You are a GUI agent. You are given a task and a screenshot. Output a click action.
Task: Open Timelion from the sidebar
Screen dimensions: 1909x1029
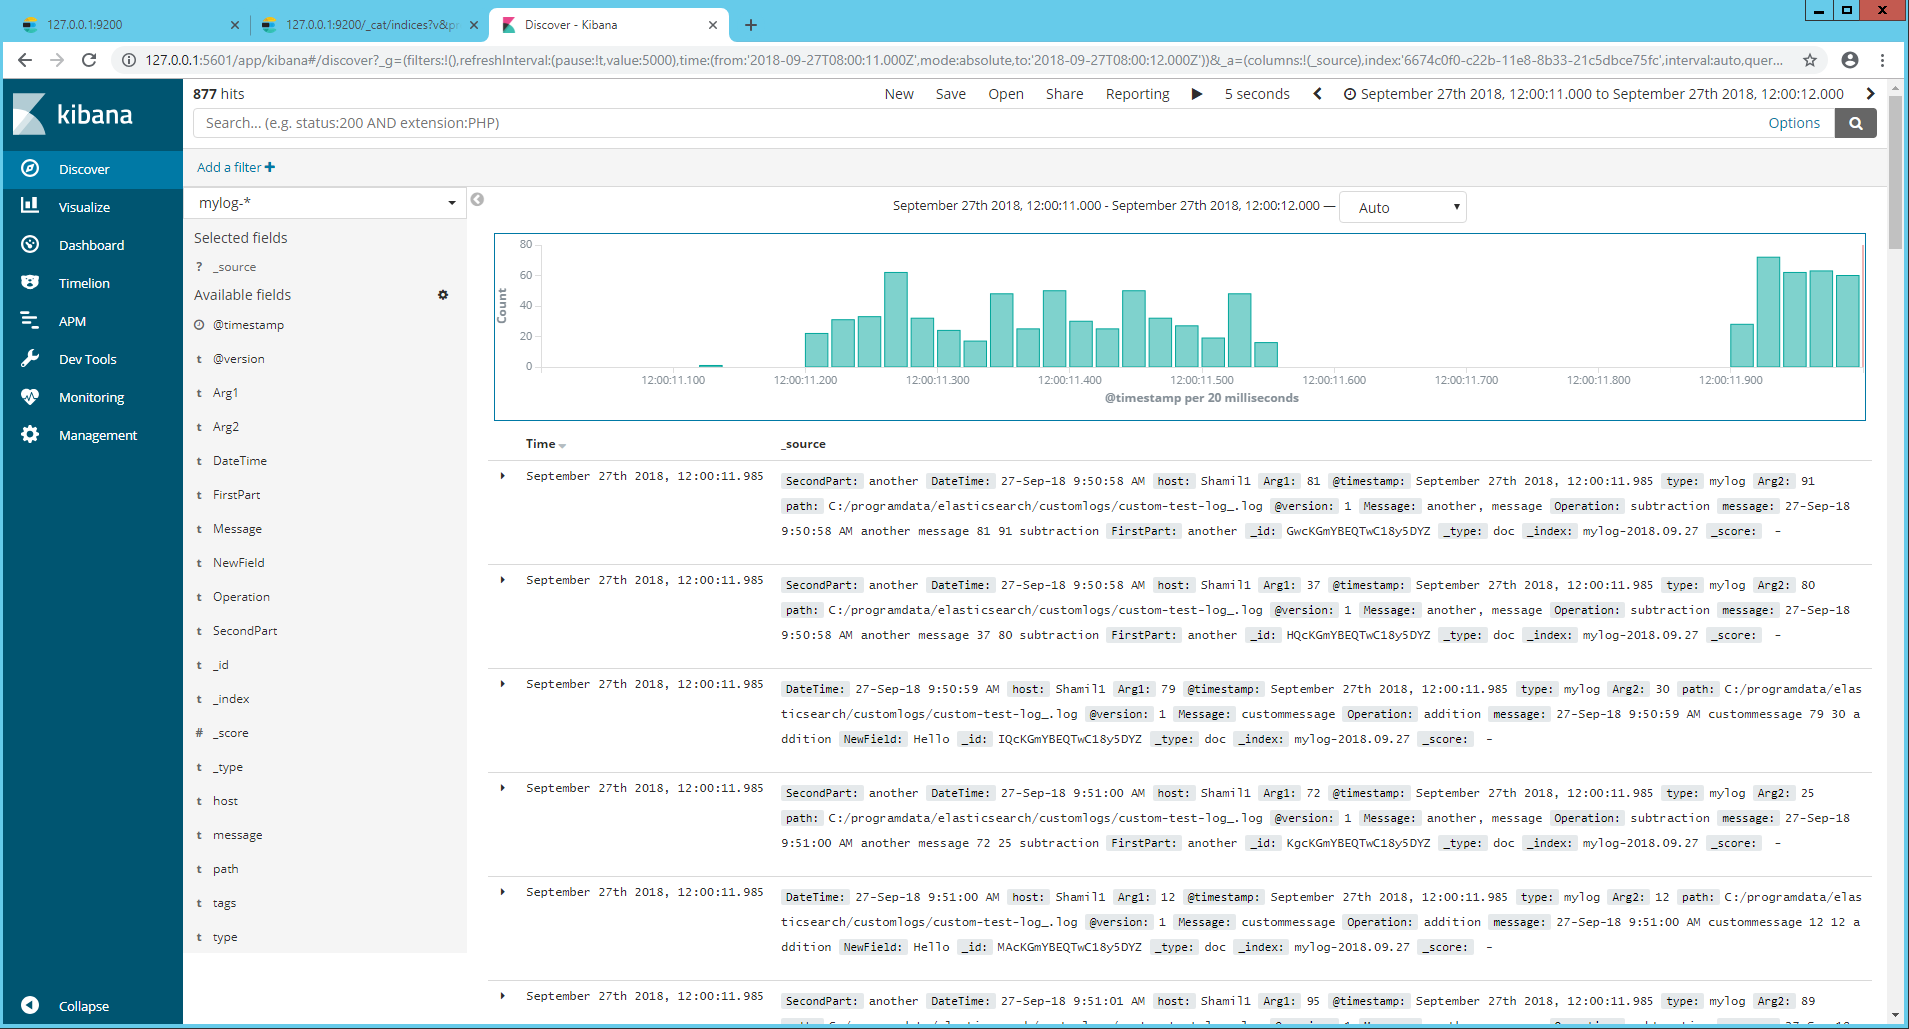84,283
